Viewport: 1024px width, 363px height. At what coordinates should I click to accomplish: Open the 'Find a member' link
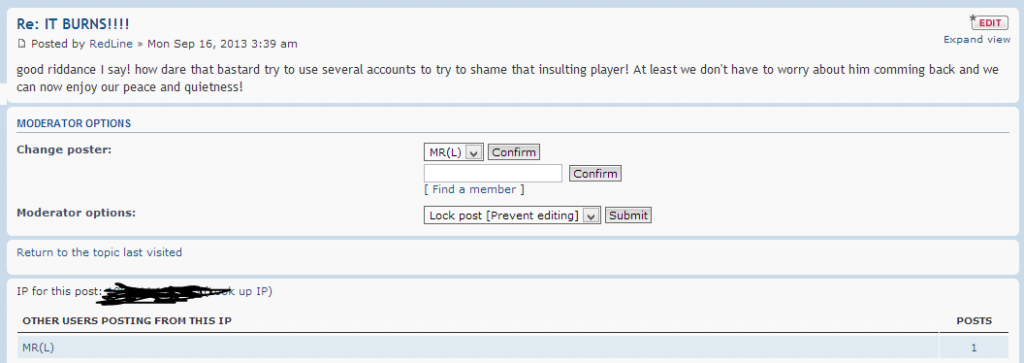(x=474, y=189)
